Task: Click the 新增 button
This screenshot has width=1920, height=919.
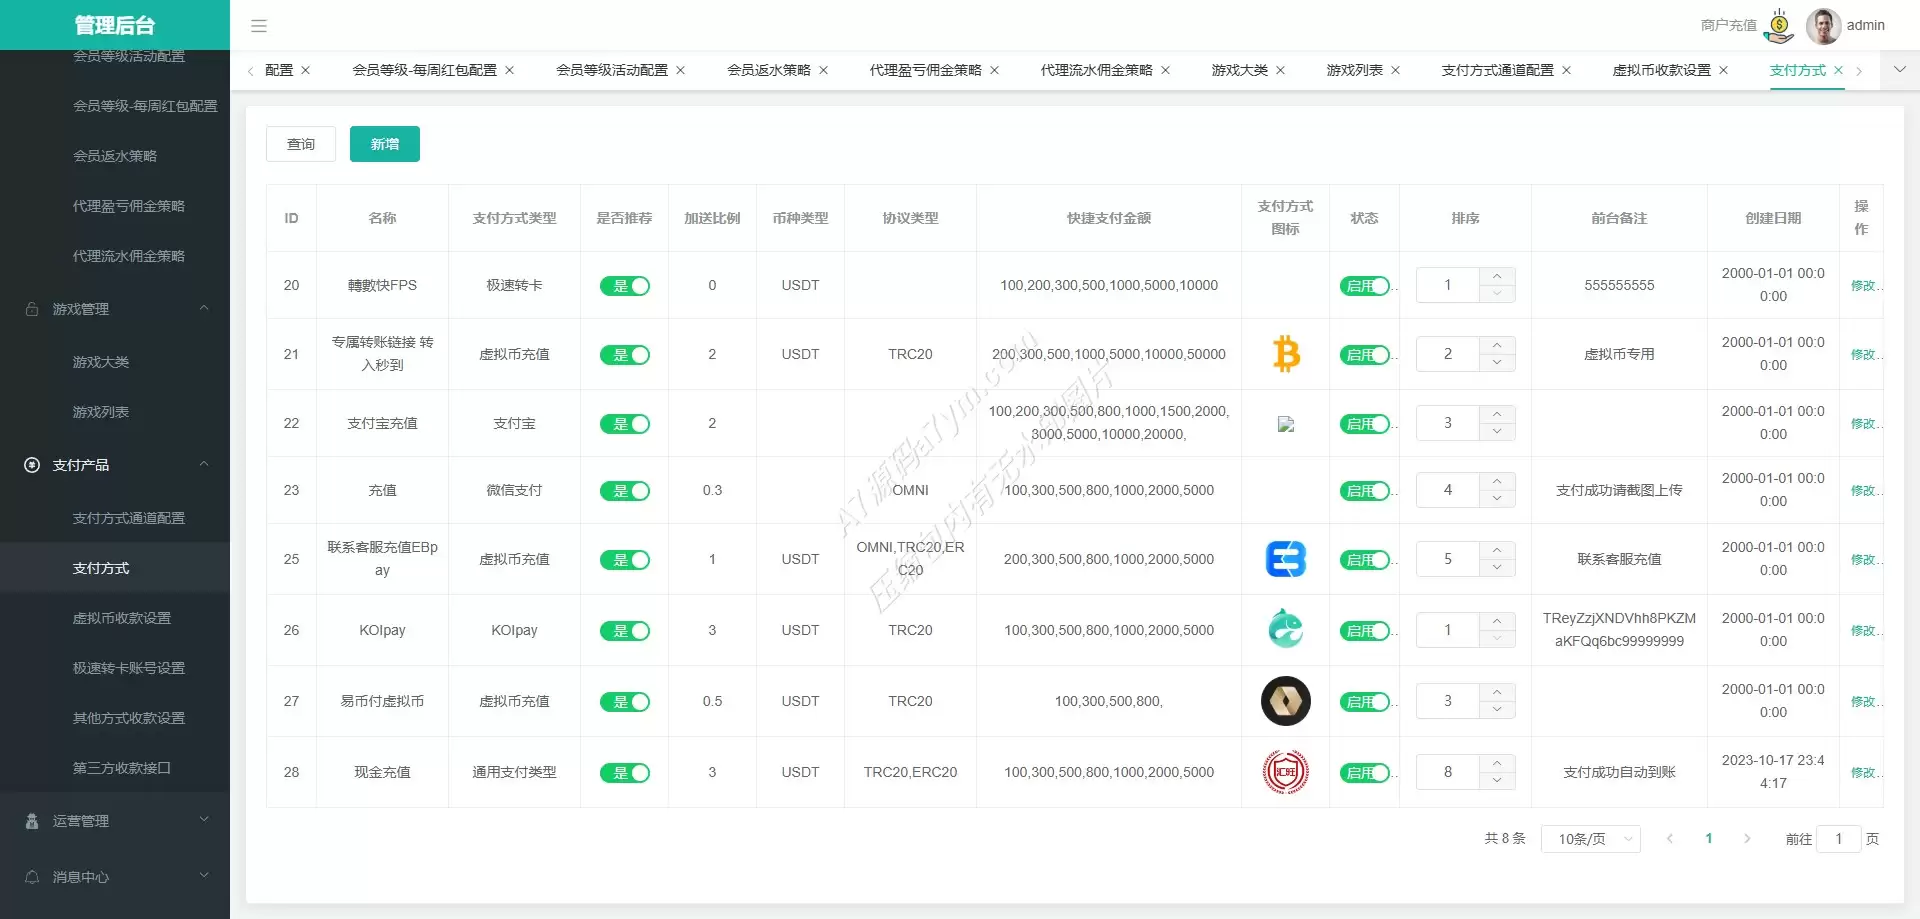Action: point(385,144)
